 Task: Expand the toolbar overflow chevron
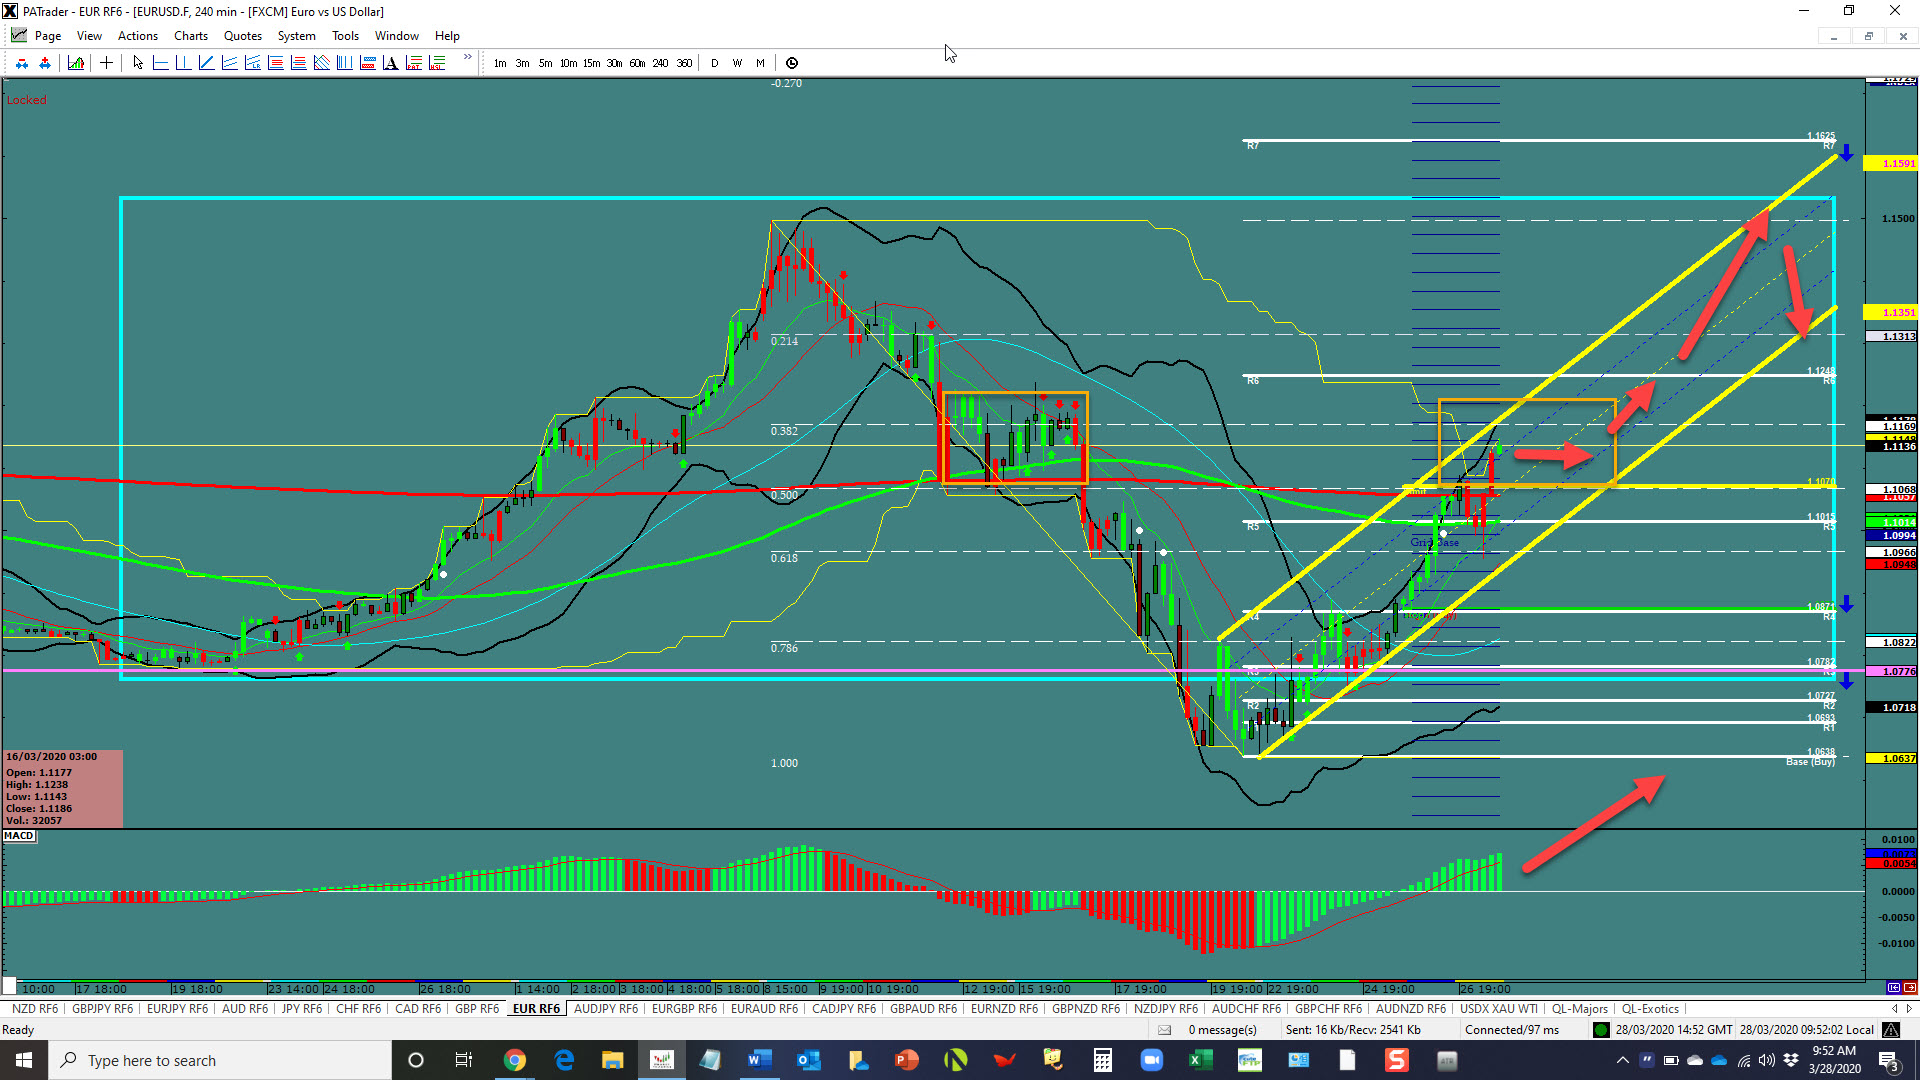point(467,57)
